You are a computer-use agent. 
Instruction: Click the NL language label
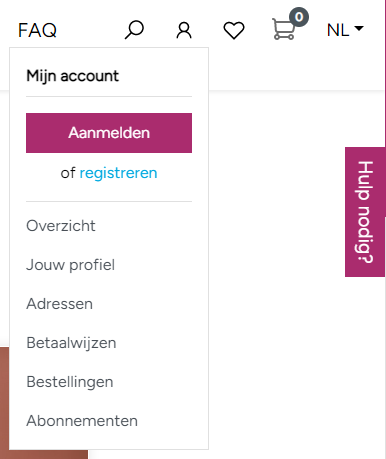[x=338, y=30]
